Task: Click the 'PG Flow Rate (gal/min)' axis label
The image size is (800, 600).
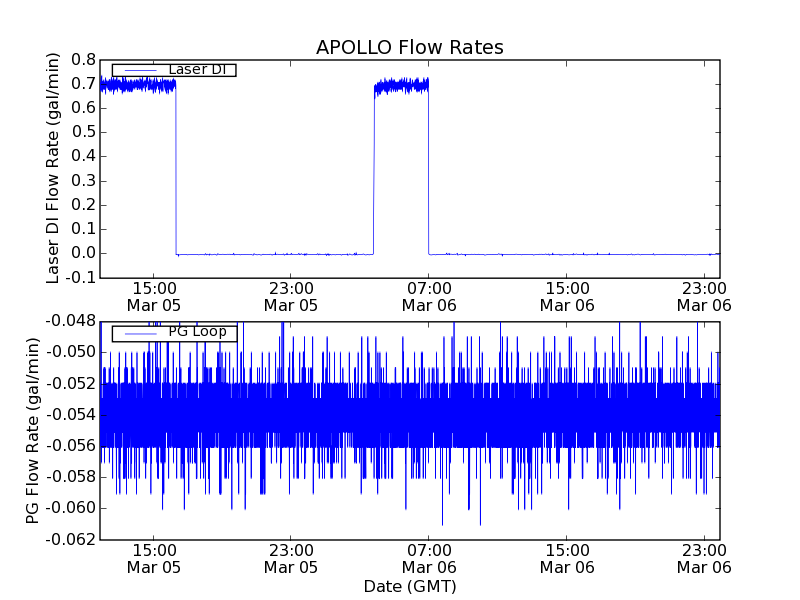Action: click(x=33, y=431)
